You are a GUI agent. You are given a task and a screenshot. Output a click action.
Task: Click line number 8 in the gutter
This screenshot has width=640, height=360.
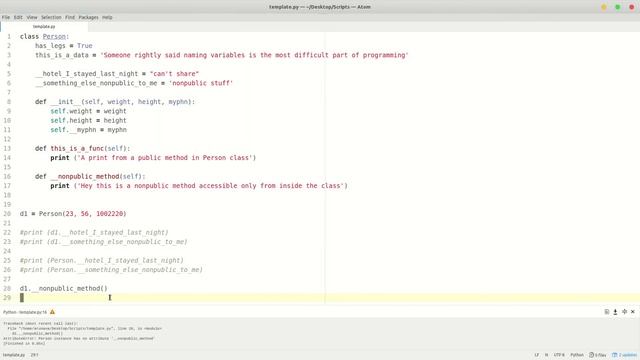[9, 102]
